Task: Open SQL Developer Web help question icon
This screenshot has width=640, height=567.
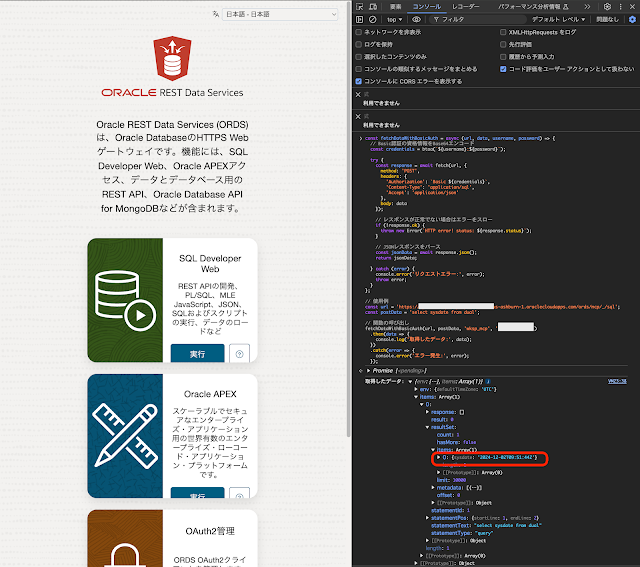Action: pyautogui.click(x=240, y=354)
